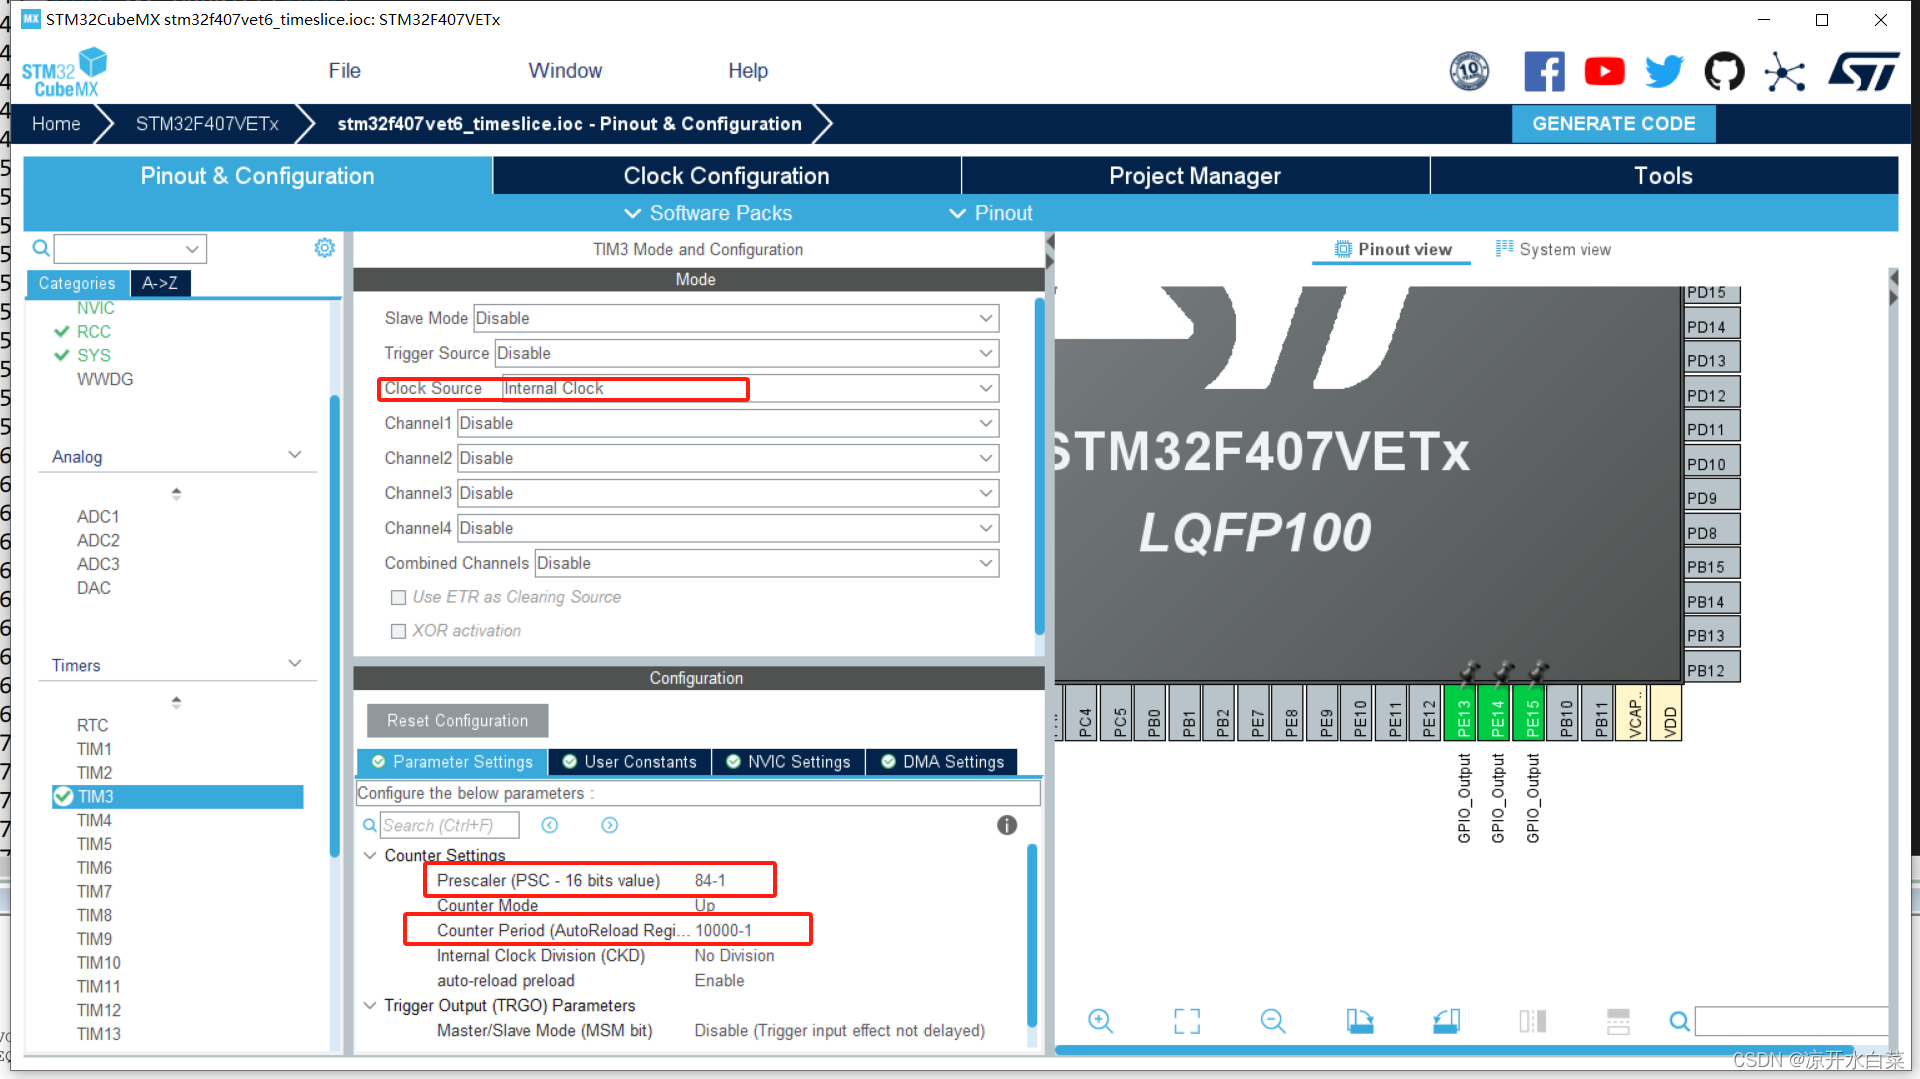The width and height of the screenshot is (1920, 1079).
Task: Open the GitHub icon link
Action: pyautogui.click(x=1724, y=72)
